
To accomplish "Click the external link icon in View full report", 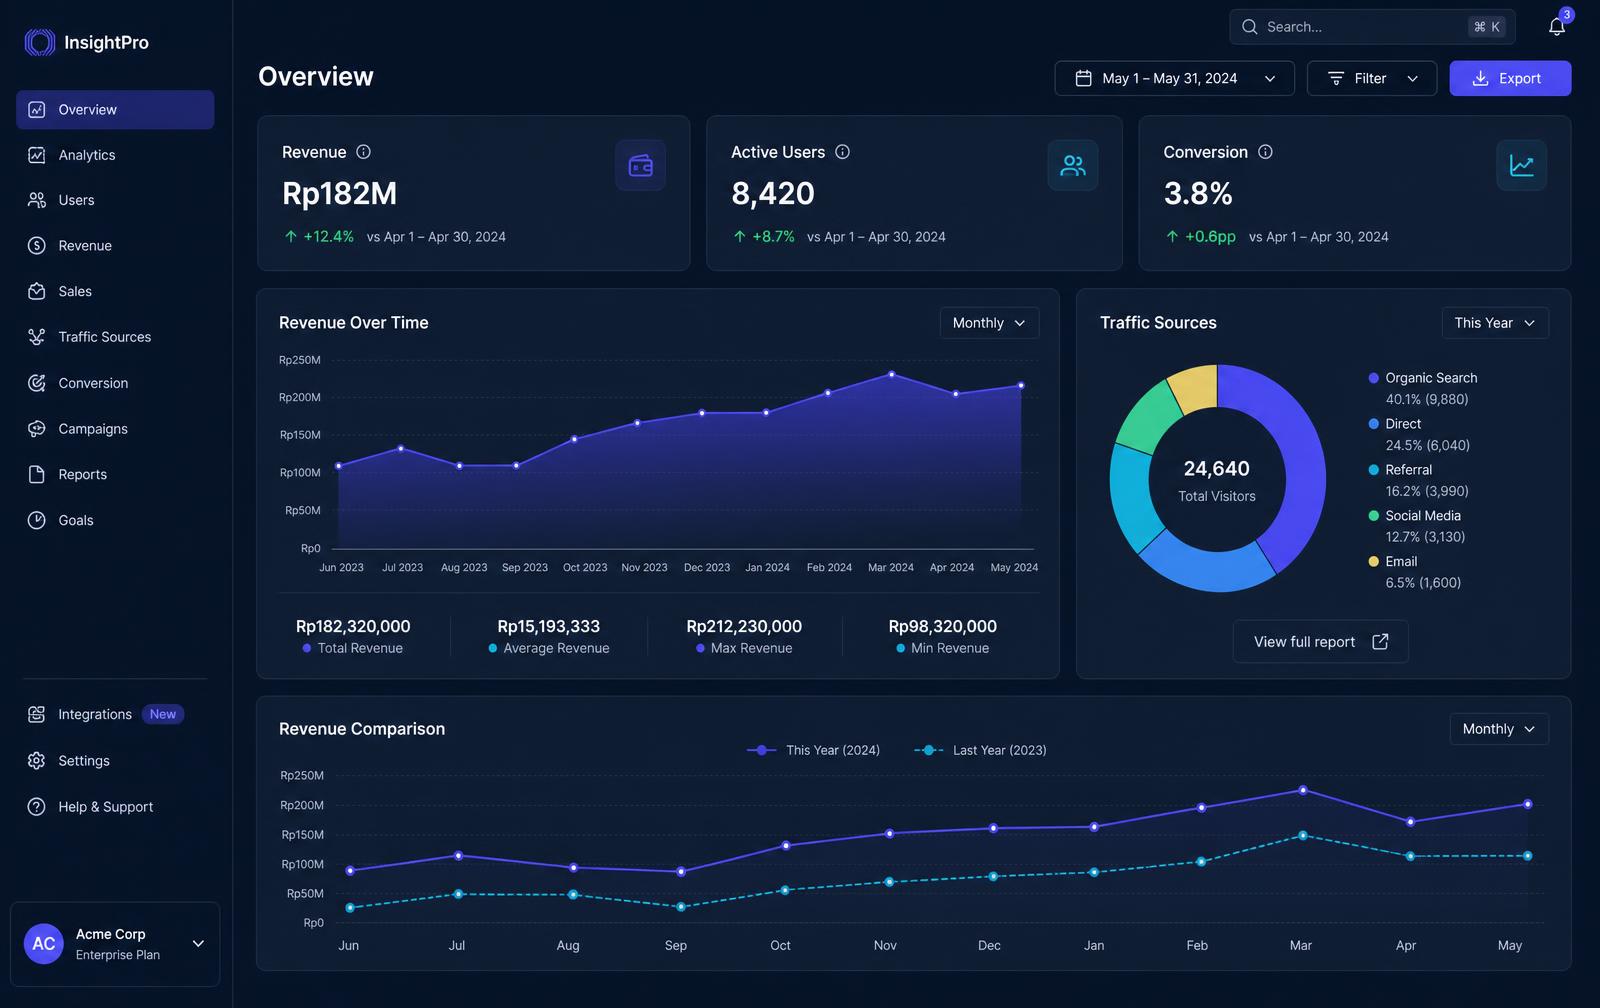I will coord(1380,642).
